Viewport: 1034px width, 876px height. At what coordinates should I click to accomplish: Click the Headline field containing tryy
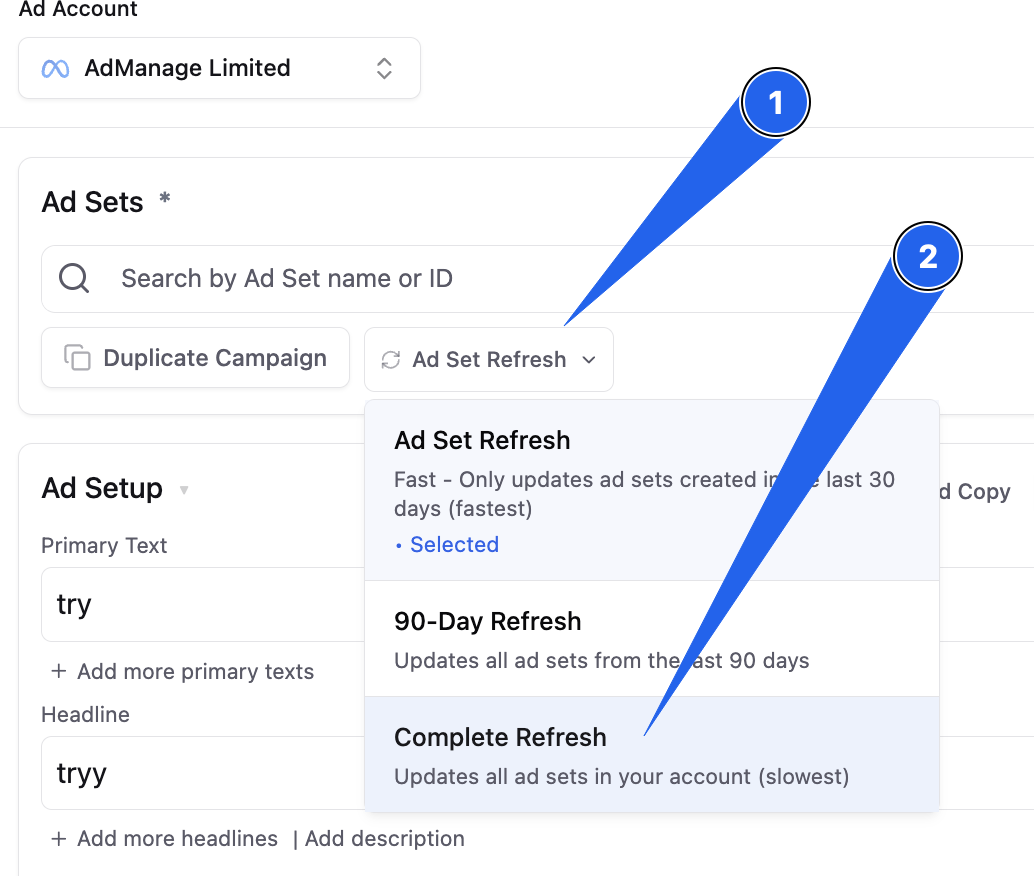pos(203,773)
